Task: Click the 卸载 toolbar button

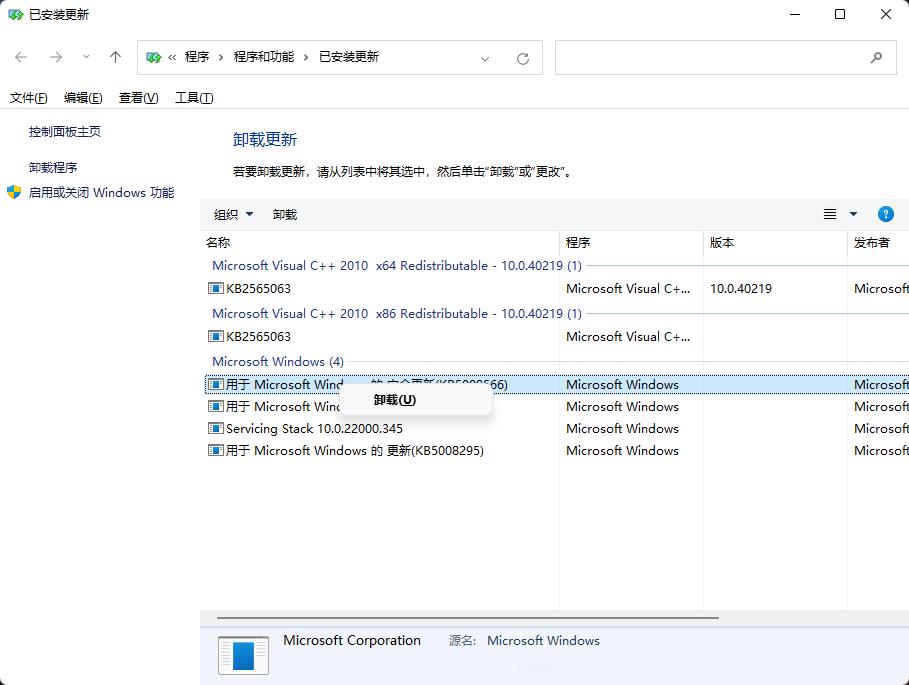Action: click(283, 213)
